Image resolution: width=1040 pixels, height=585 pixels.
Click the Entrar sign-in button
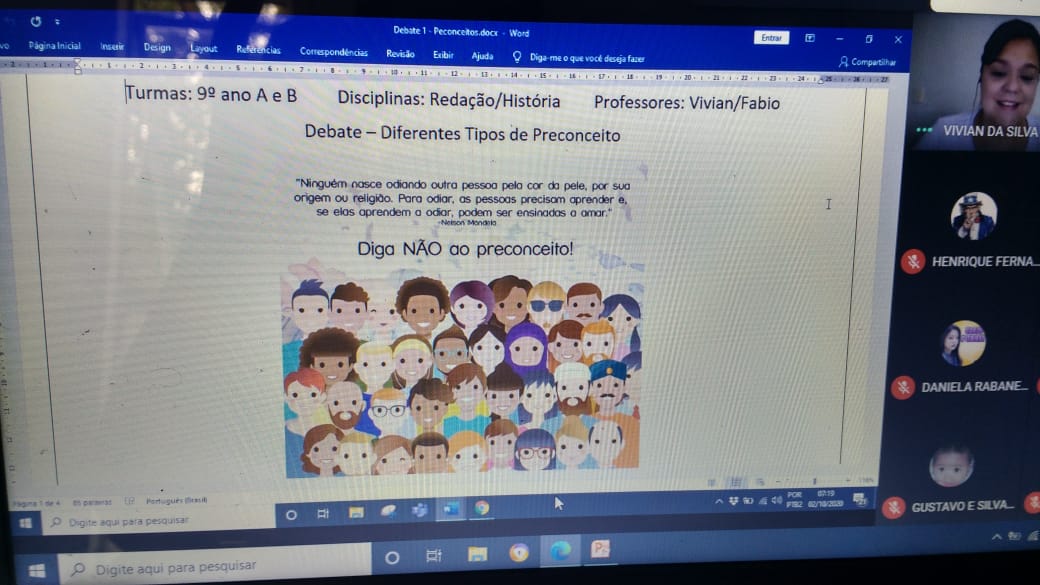(771, 38)
